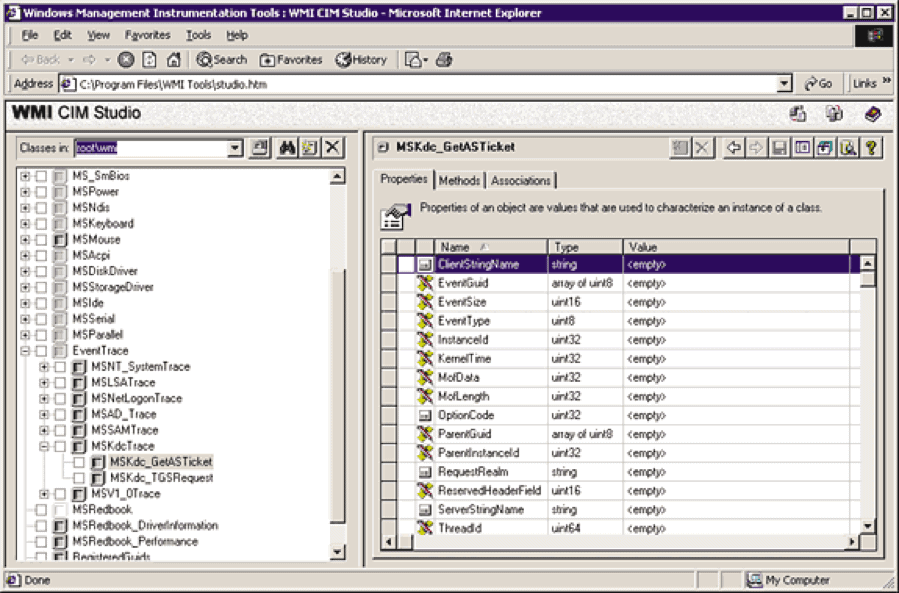The height and width of the screenshot is (593, 899).
Task: Open the Mail toolbar icon
Action: click(416, 60)
